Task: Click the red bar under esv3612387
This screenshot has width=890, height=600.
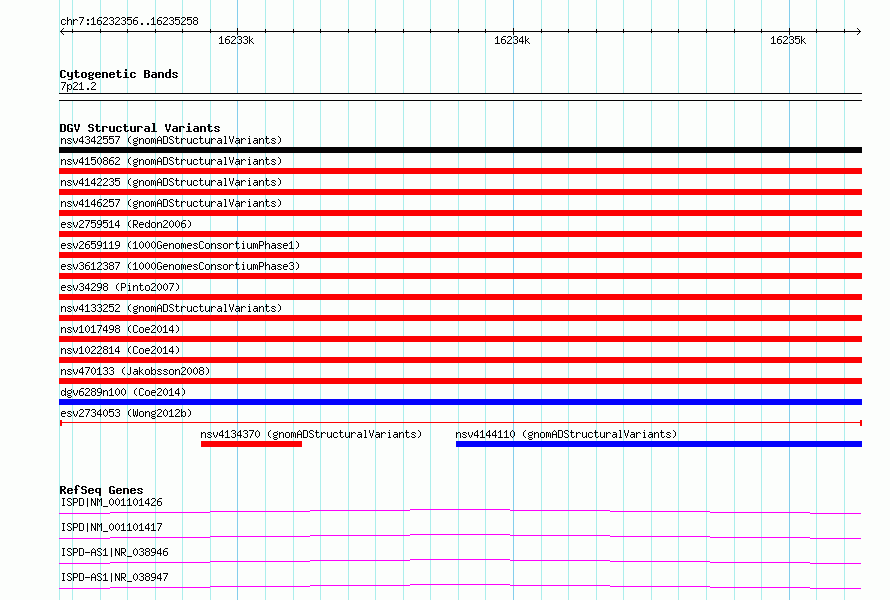Action: (x=460, y=276)
